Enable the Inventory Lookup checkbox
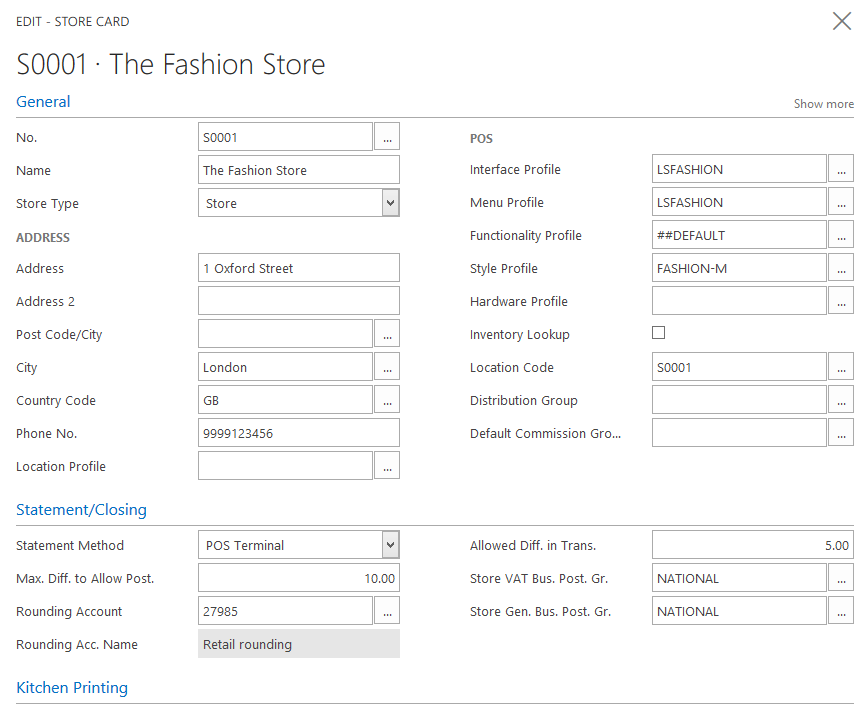 pyautogui.click(x=658, y=333)
